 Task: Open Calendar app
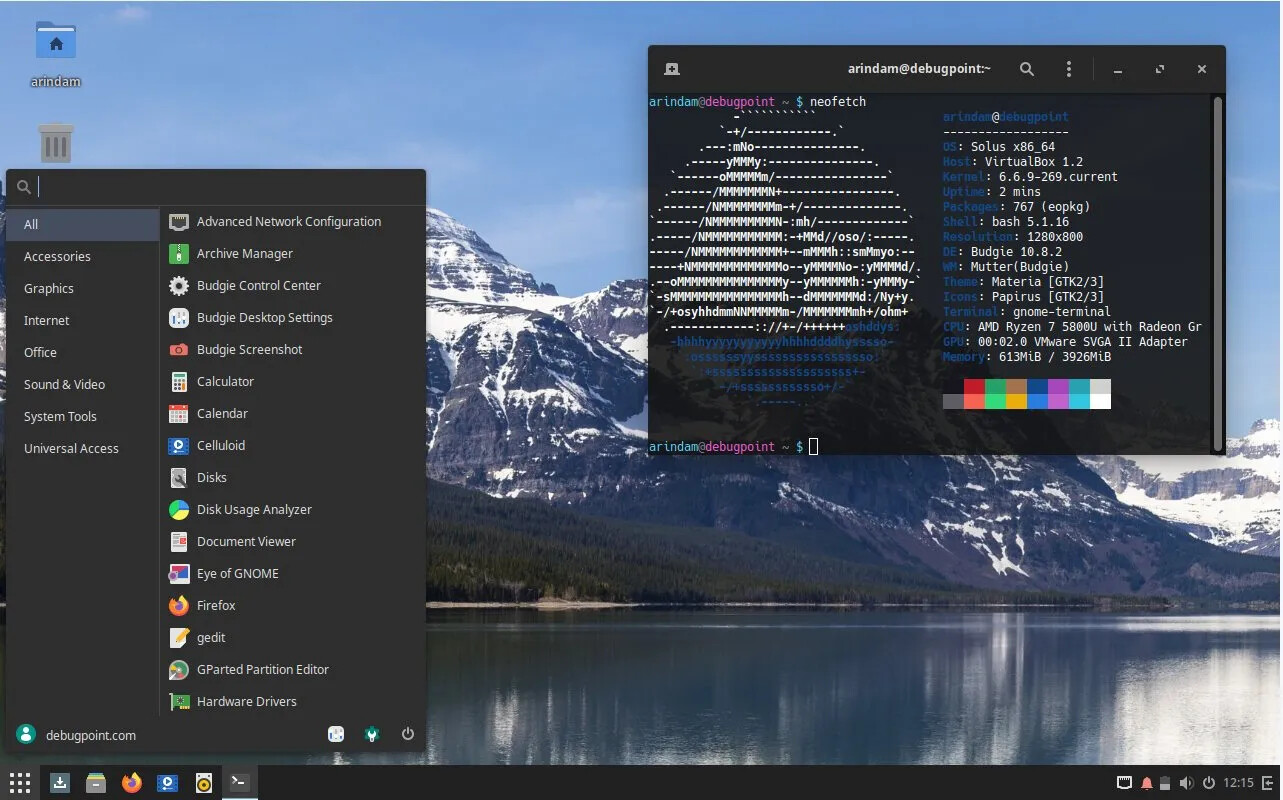(x=292, y=414)
